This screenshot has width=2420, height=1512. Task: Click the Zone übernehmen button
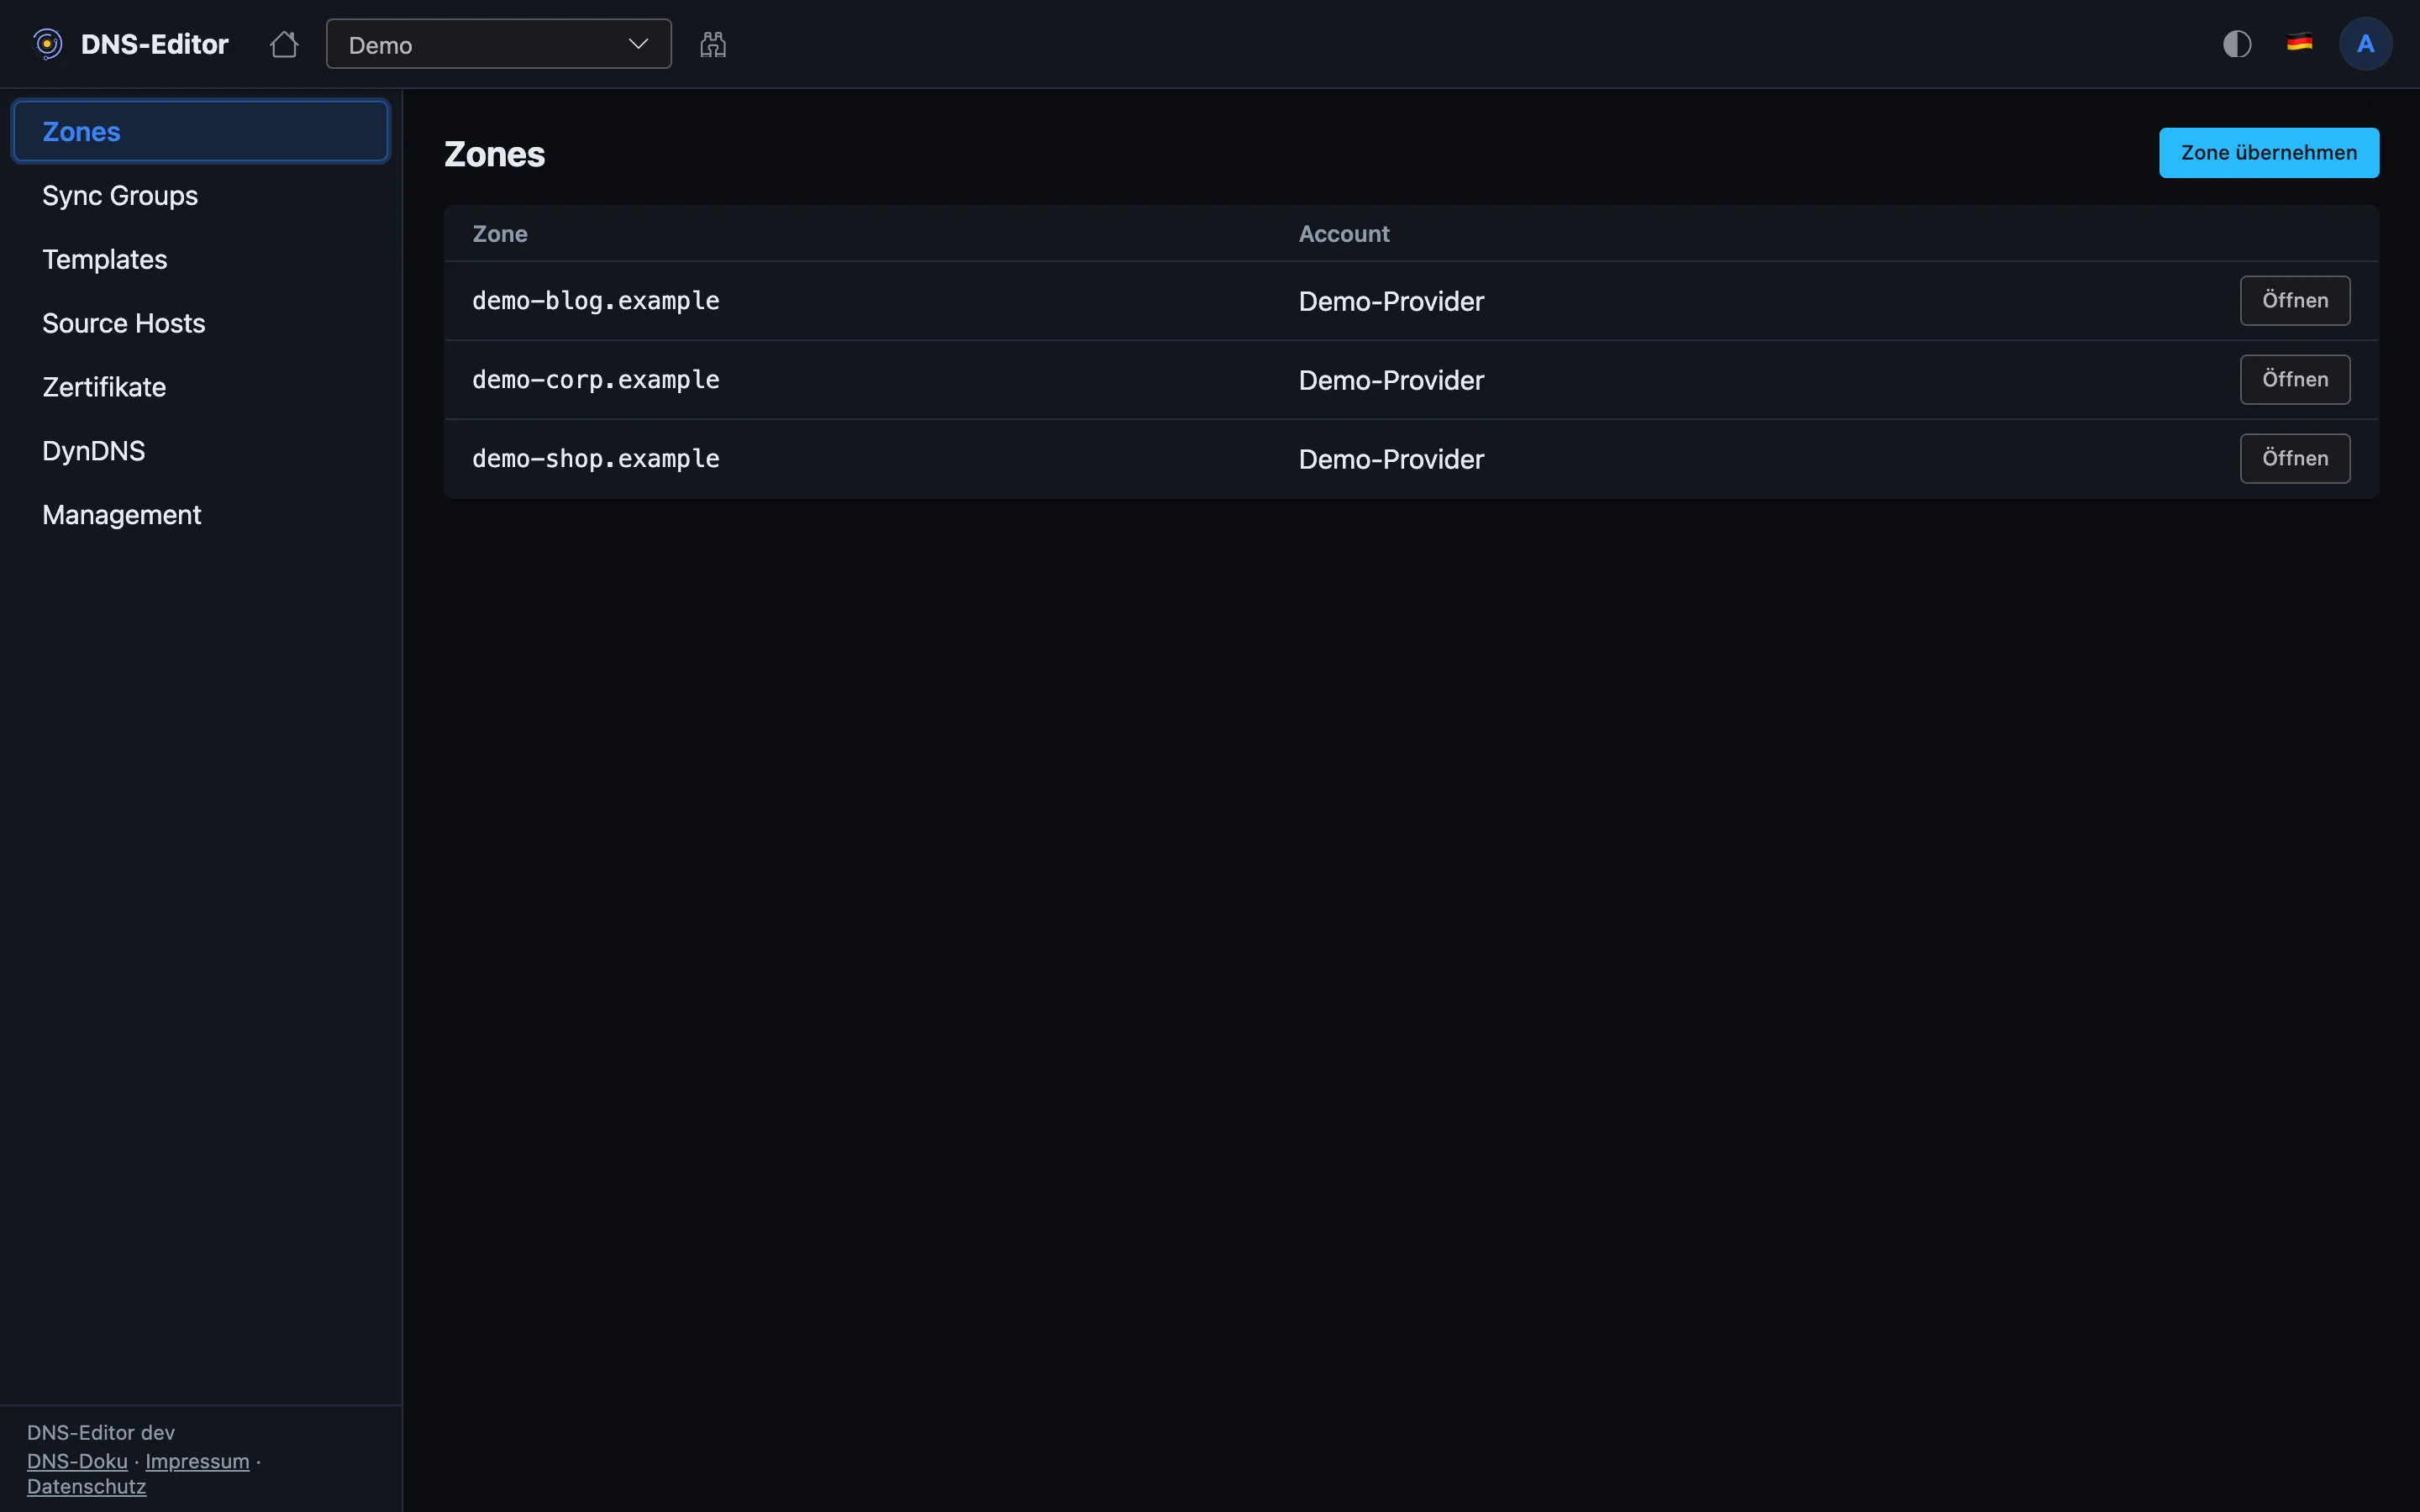(2268, 153)
